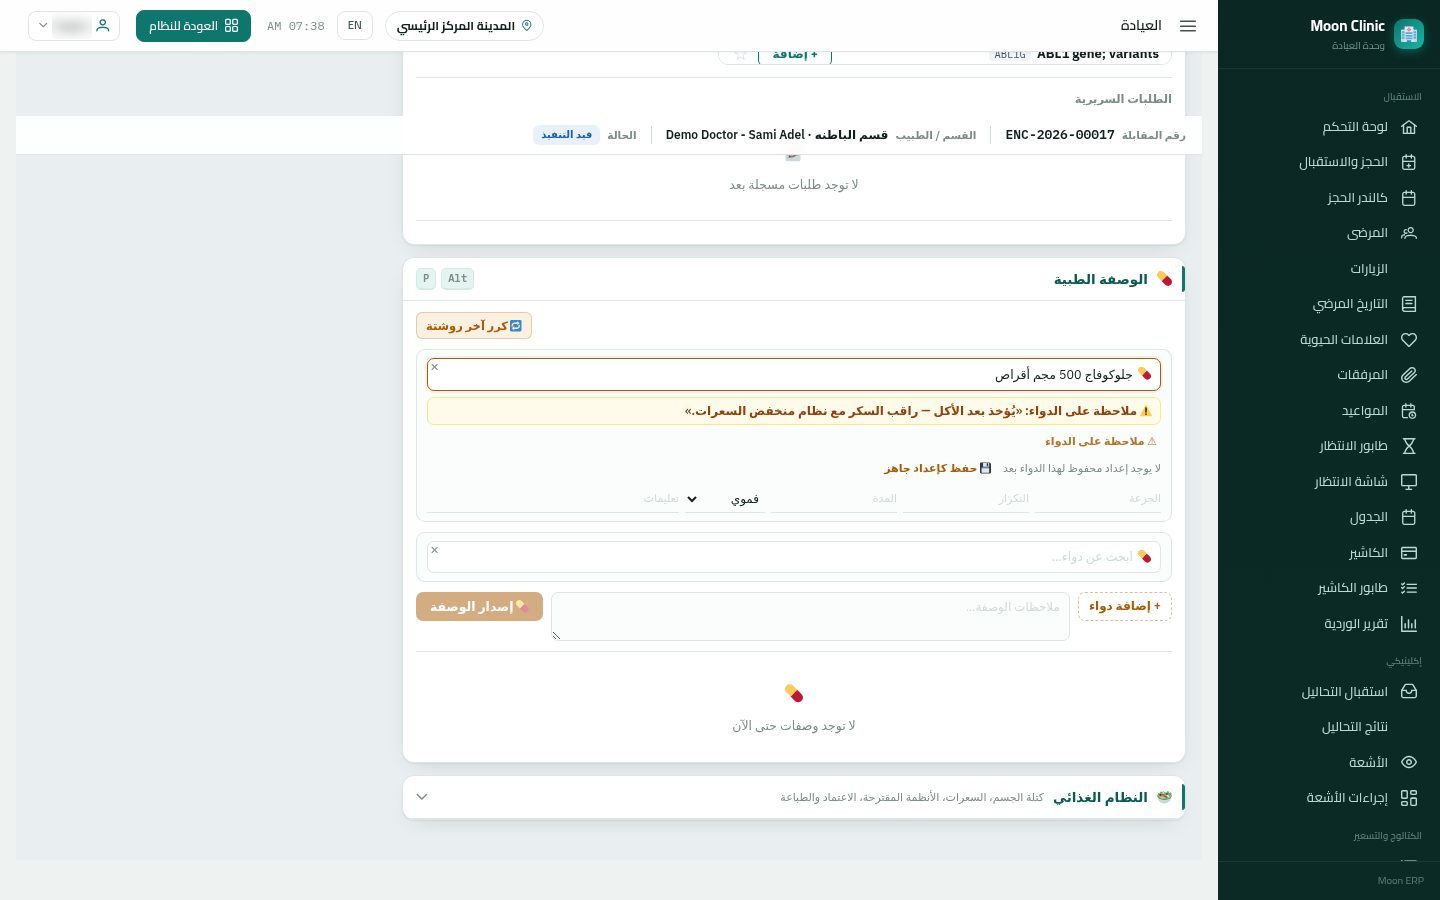This screenshot has width=1440, height=900.
Task: Click the العلامات الحيوية heart icon
Action: (1409, 340)
